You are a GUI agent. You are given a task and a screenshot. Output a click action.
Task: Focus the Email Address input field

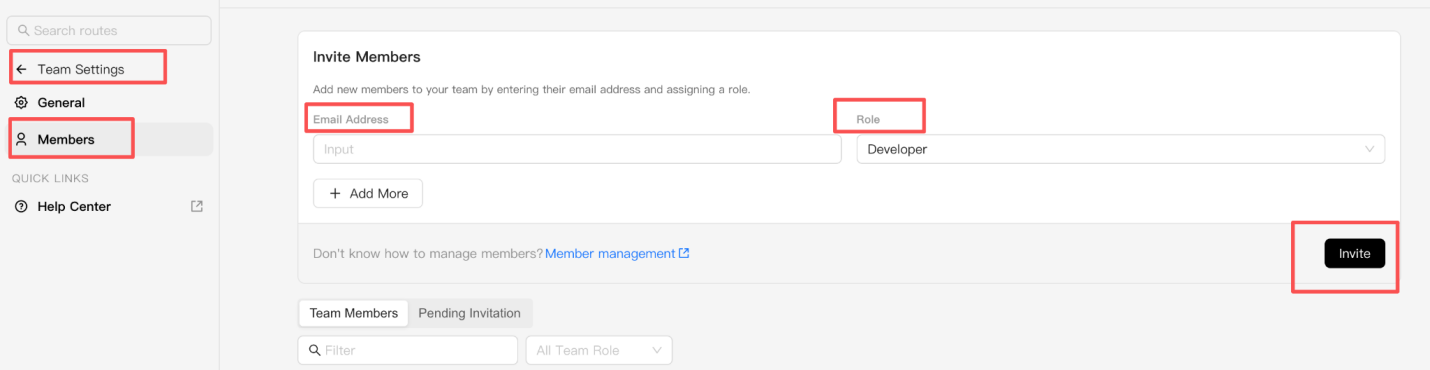577,149
